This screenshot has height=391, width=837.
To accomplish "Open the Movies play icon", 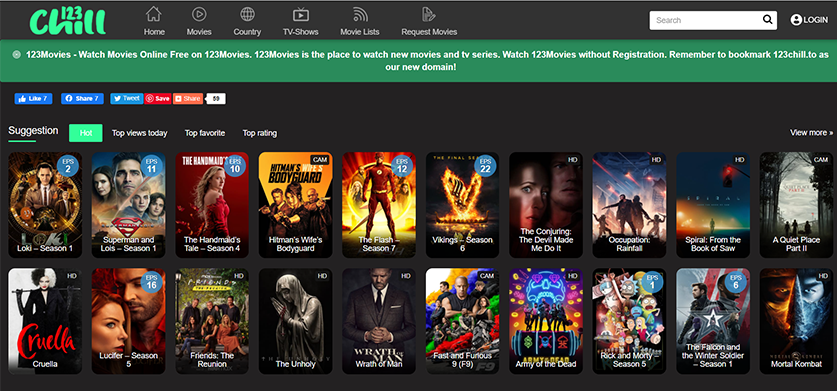I will coord(199,14).
